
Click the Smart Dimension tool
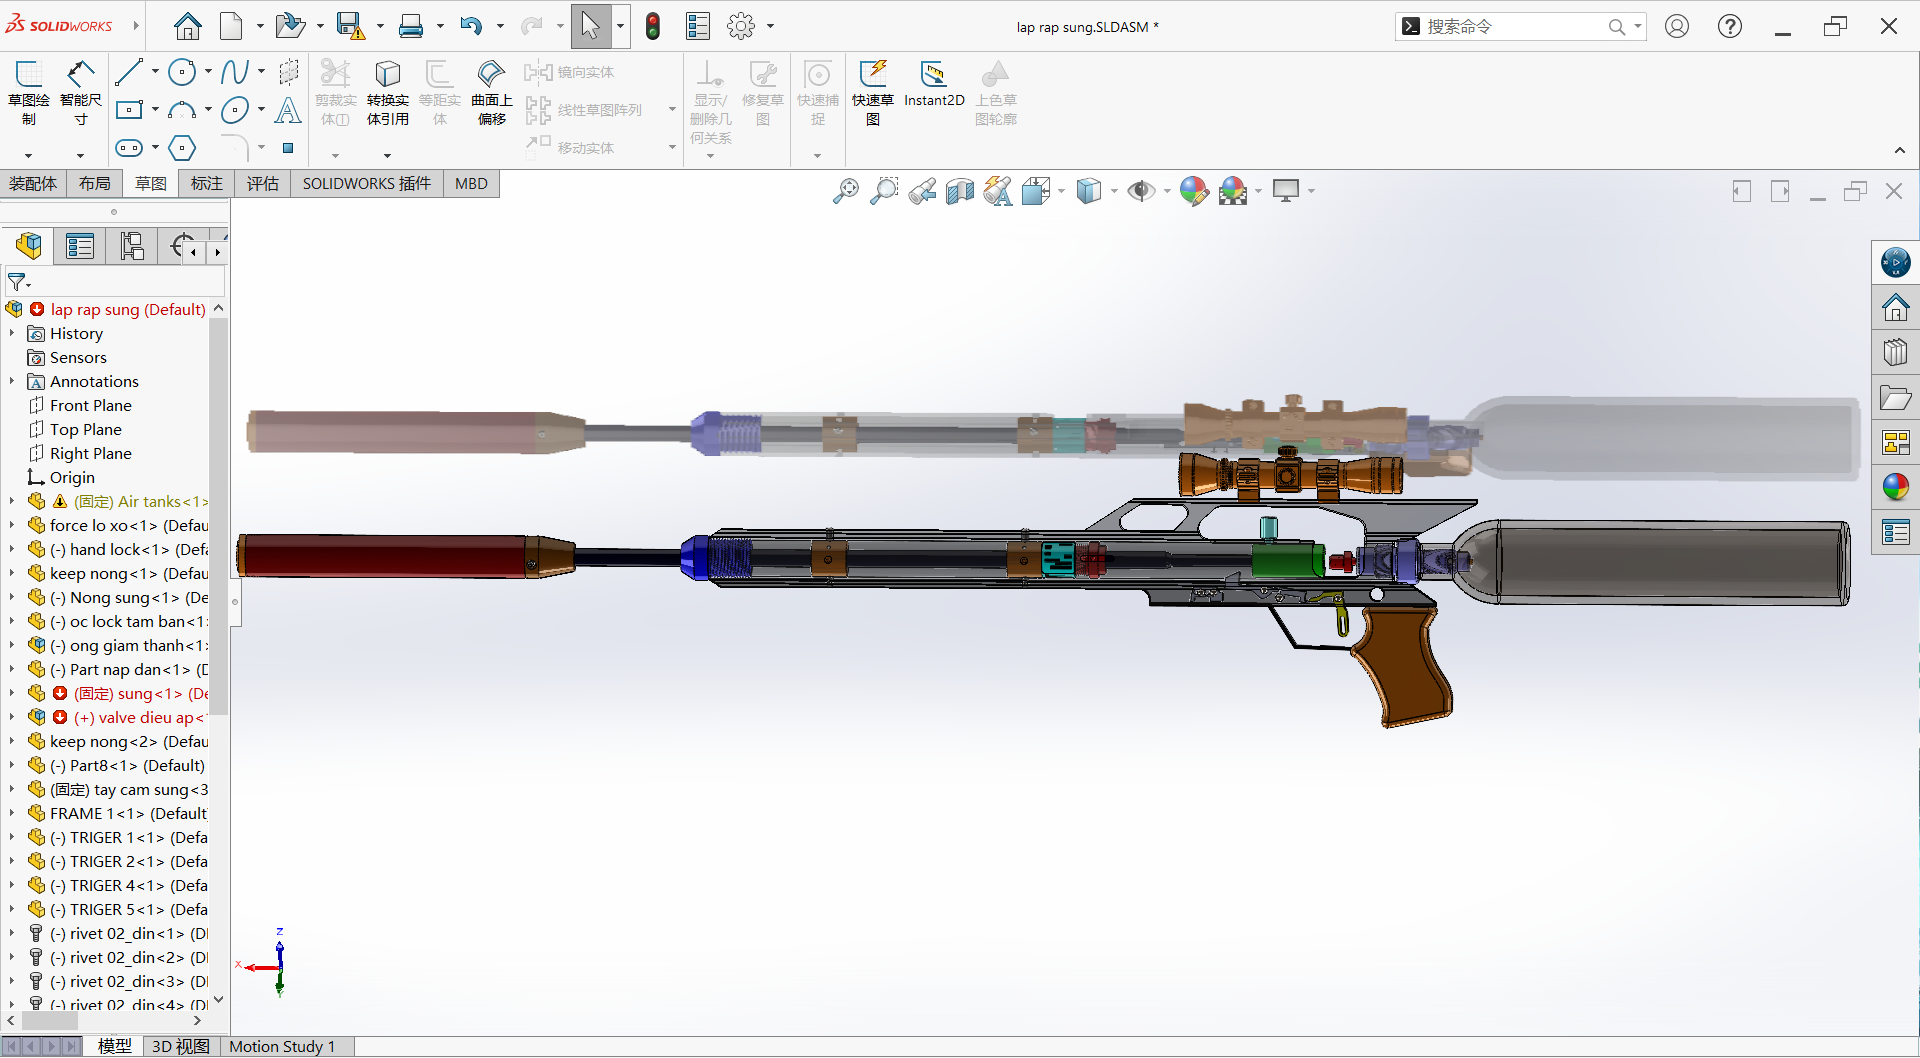point(81,92)
